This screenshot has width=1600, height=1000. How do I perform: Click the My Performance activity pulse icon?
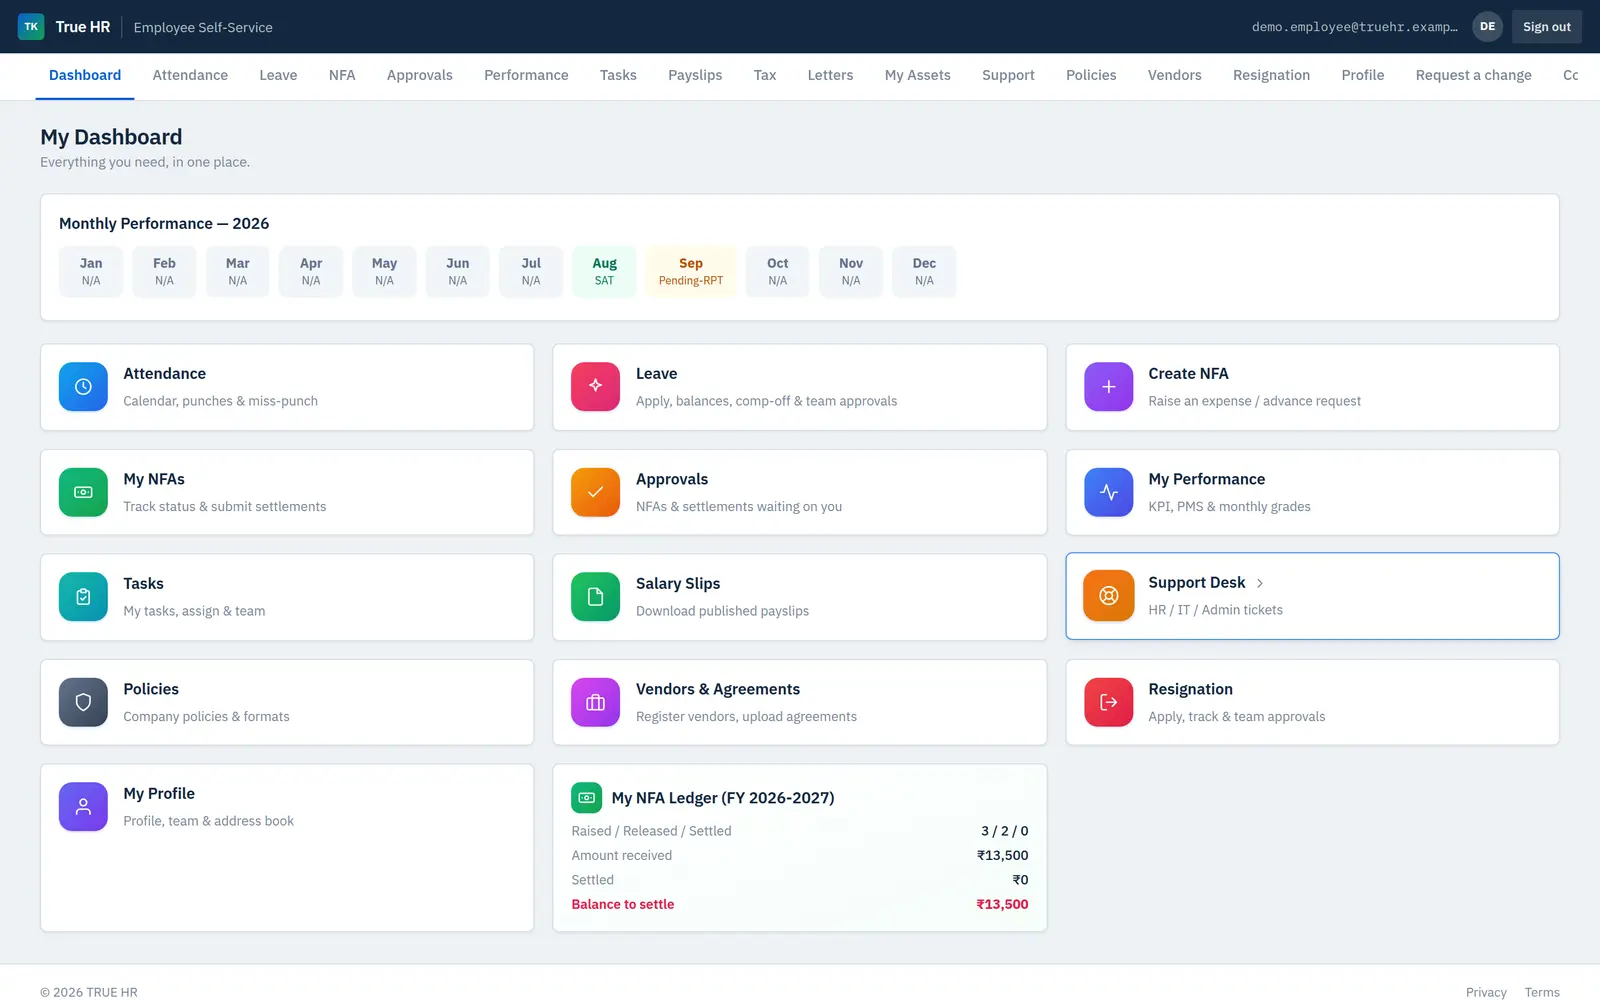[x=1108, y=492]
